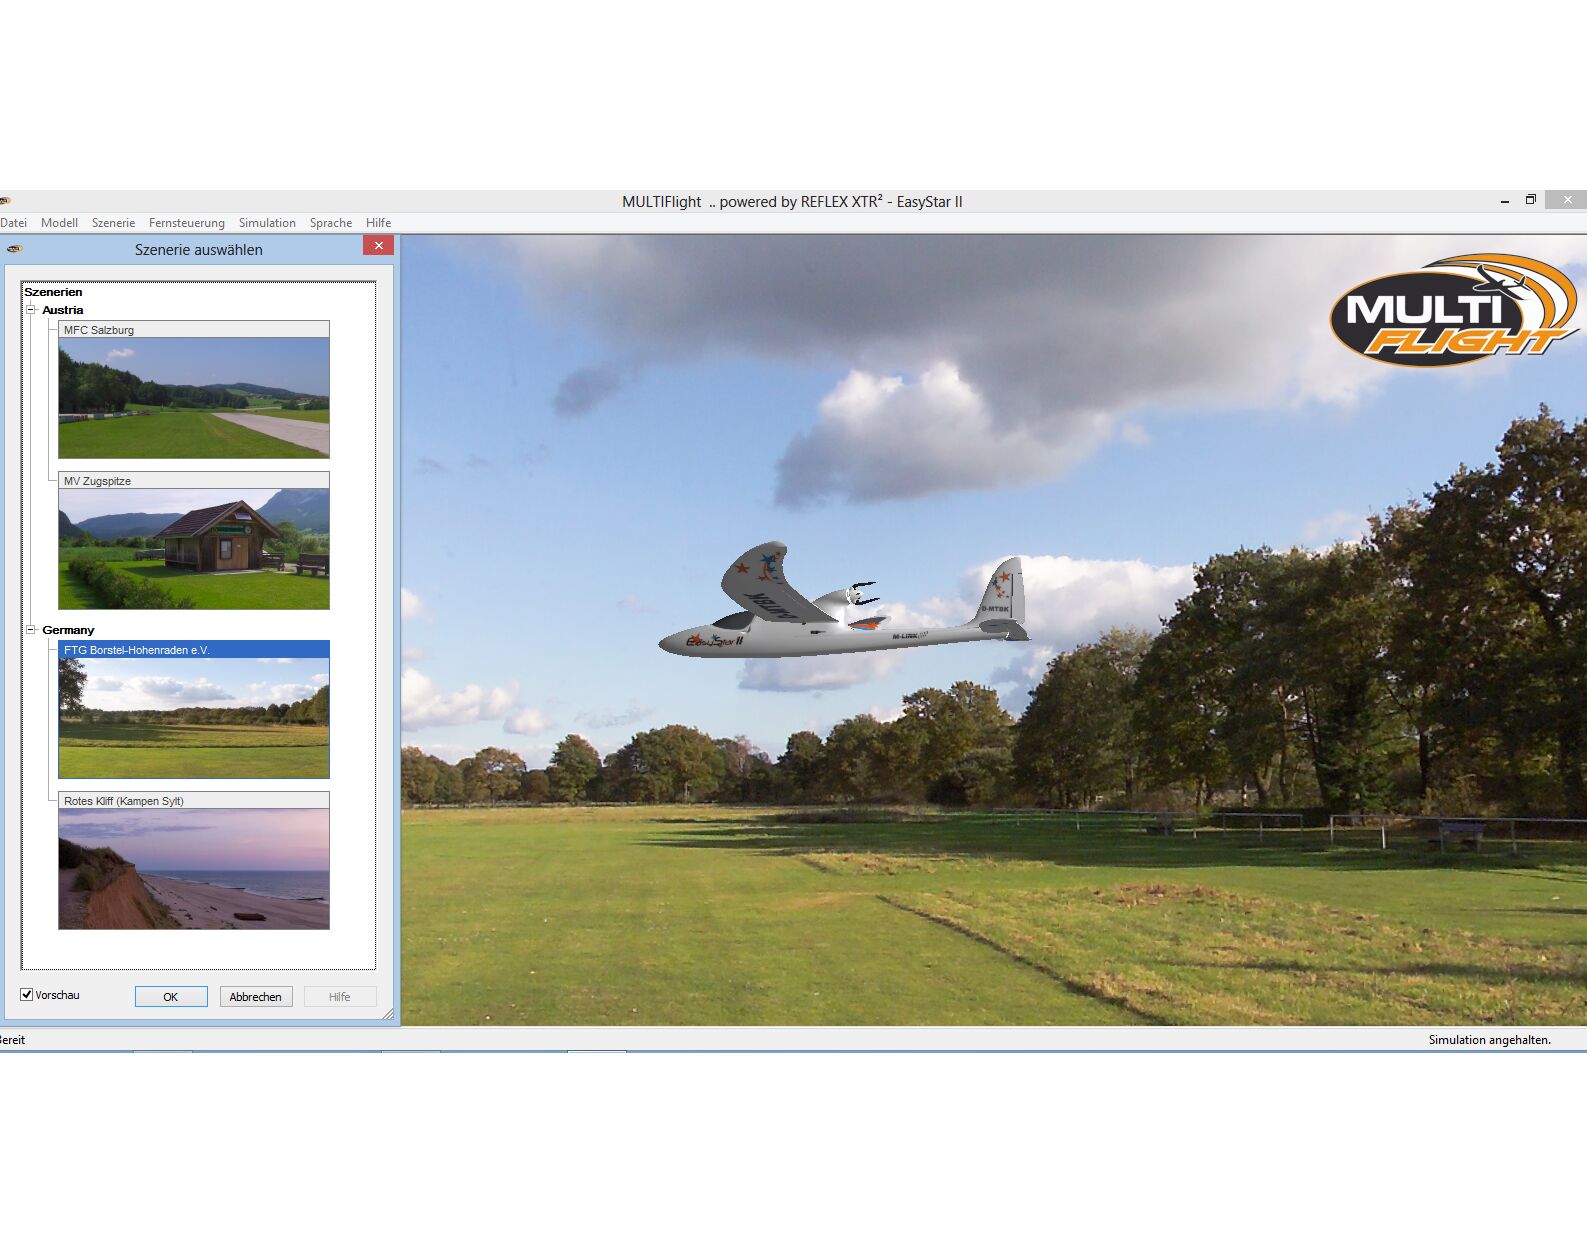Viewport: 1587px width, 1244px height.
Task: Click the MULTIflight logo in the viewport
Action: (x=1453, y=311)
